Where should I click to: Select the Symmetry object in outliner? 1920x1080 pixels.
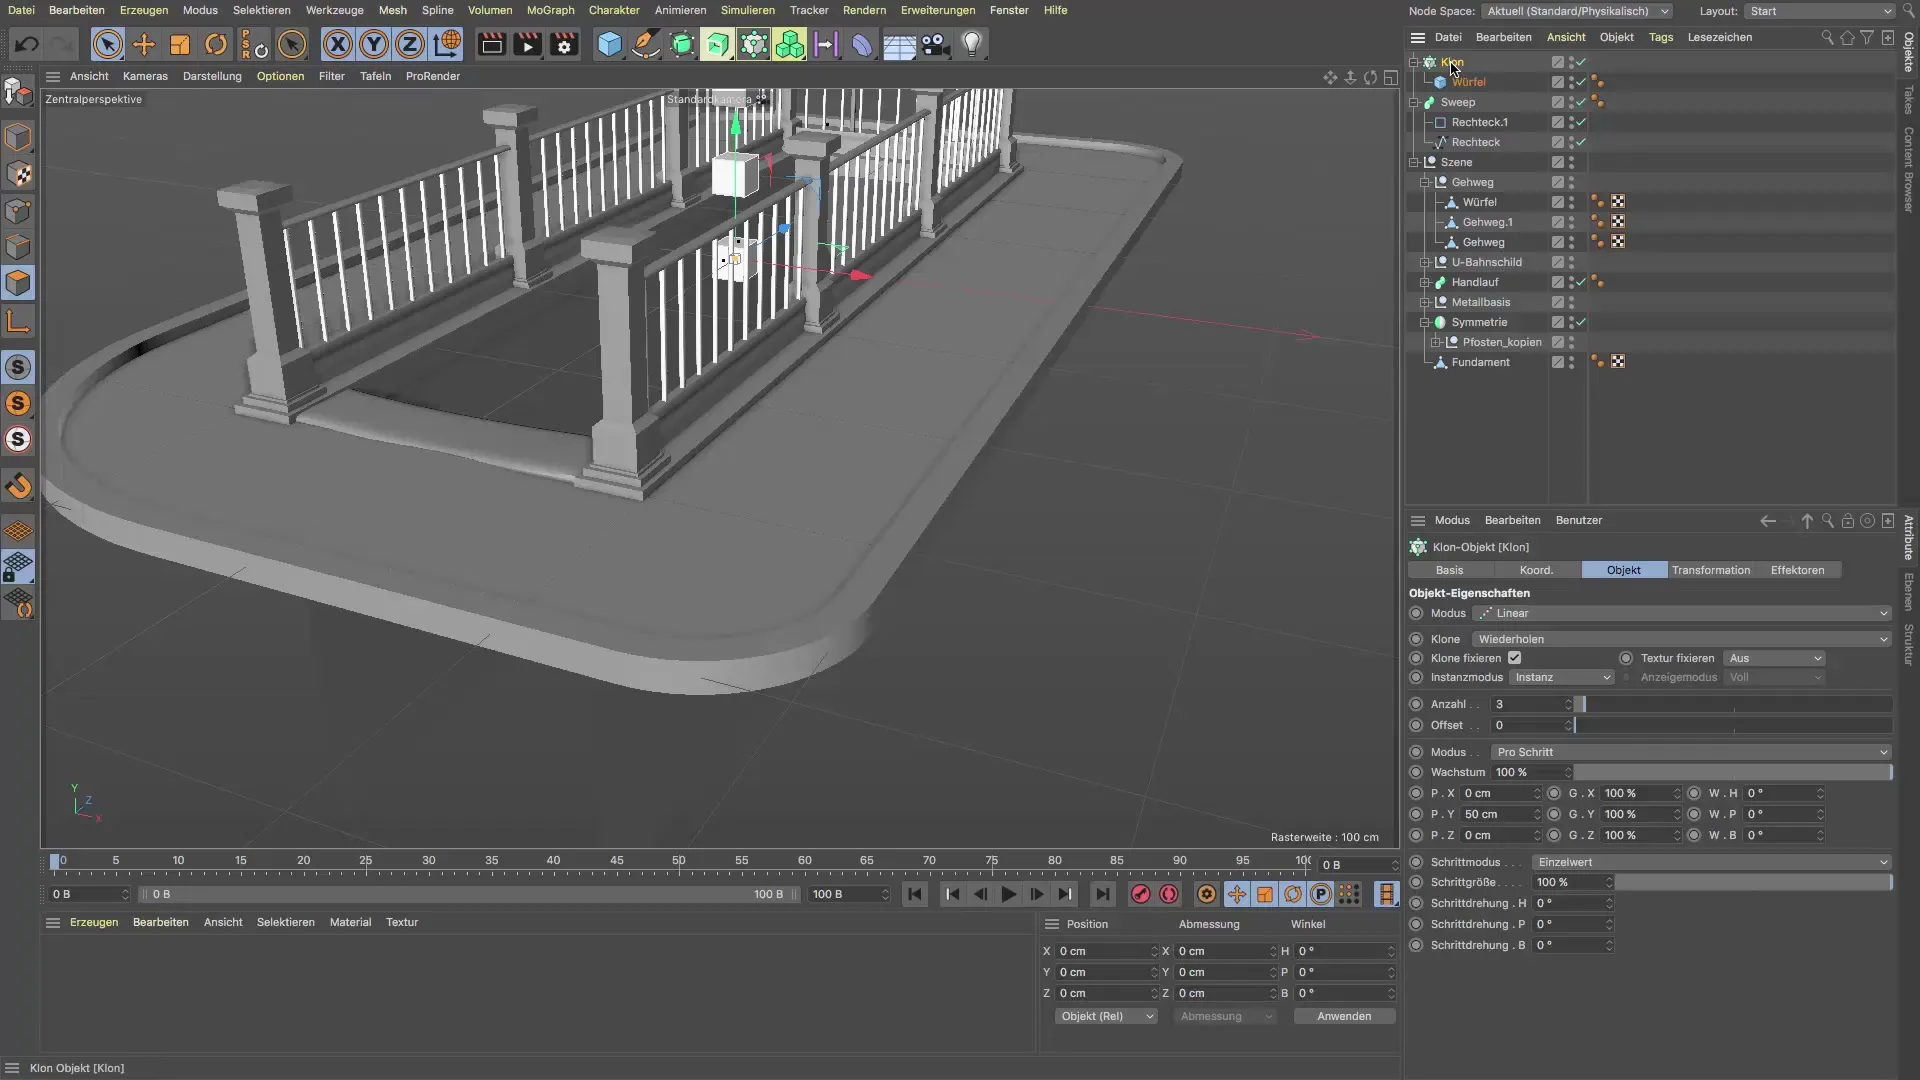(x=1478, y=320)
